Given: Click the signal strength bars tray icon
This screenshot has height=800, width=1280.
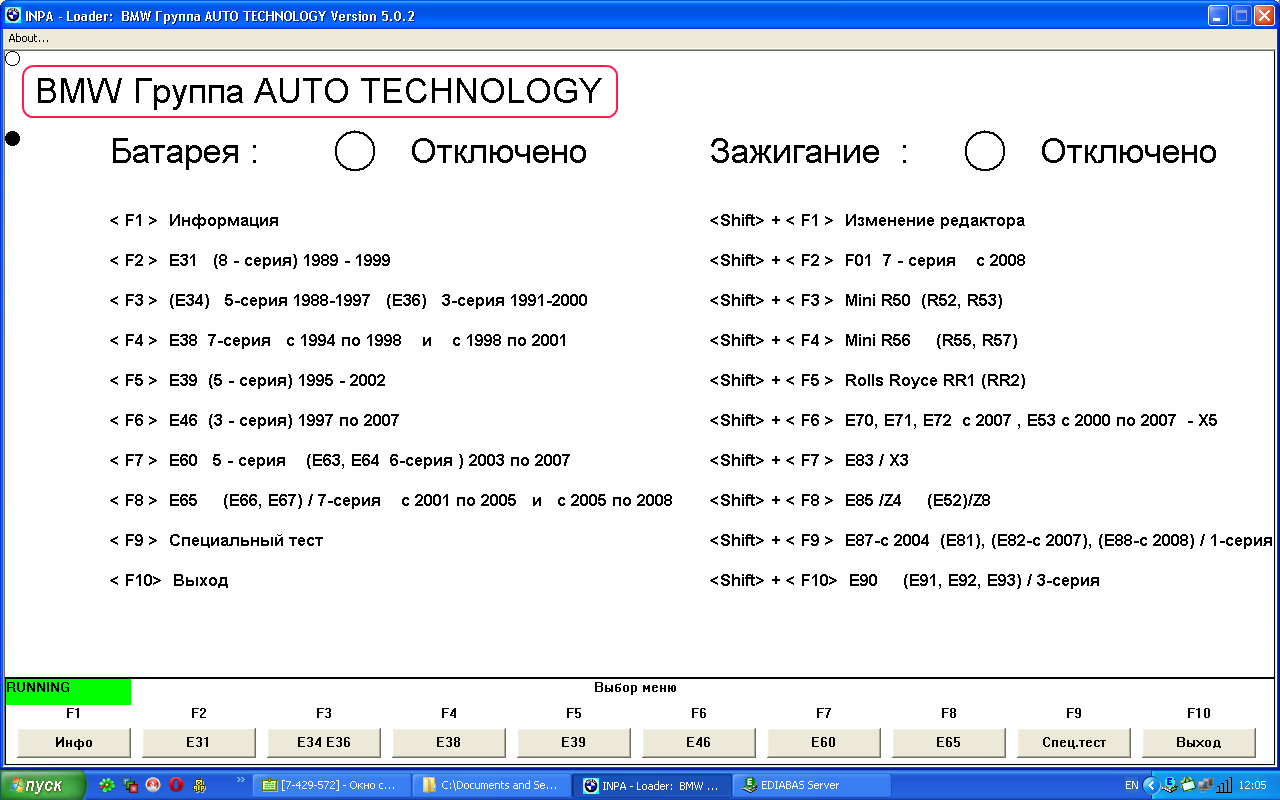Looking at the screenshot, I should 1223,785.
